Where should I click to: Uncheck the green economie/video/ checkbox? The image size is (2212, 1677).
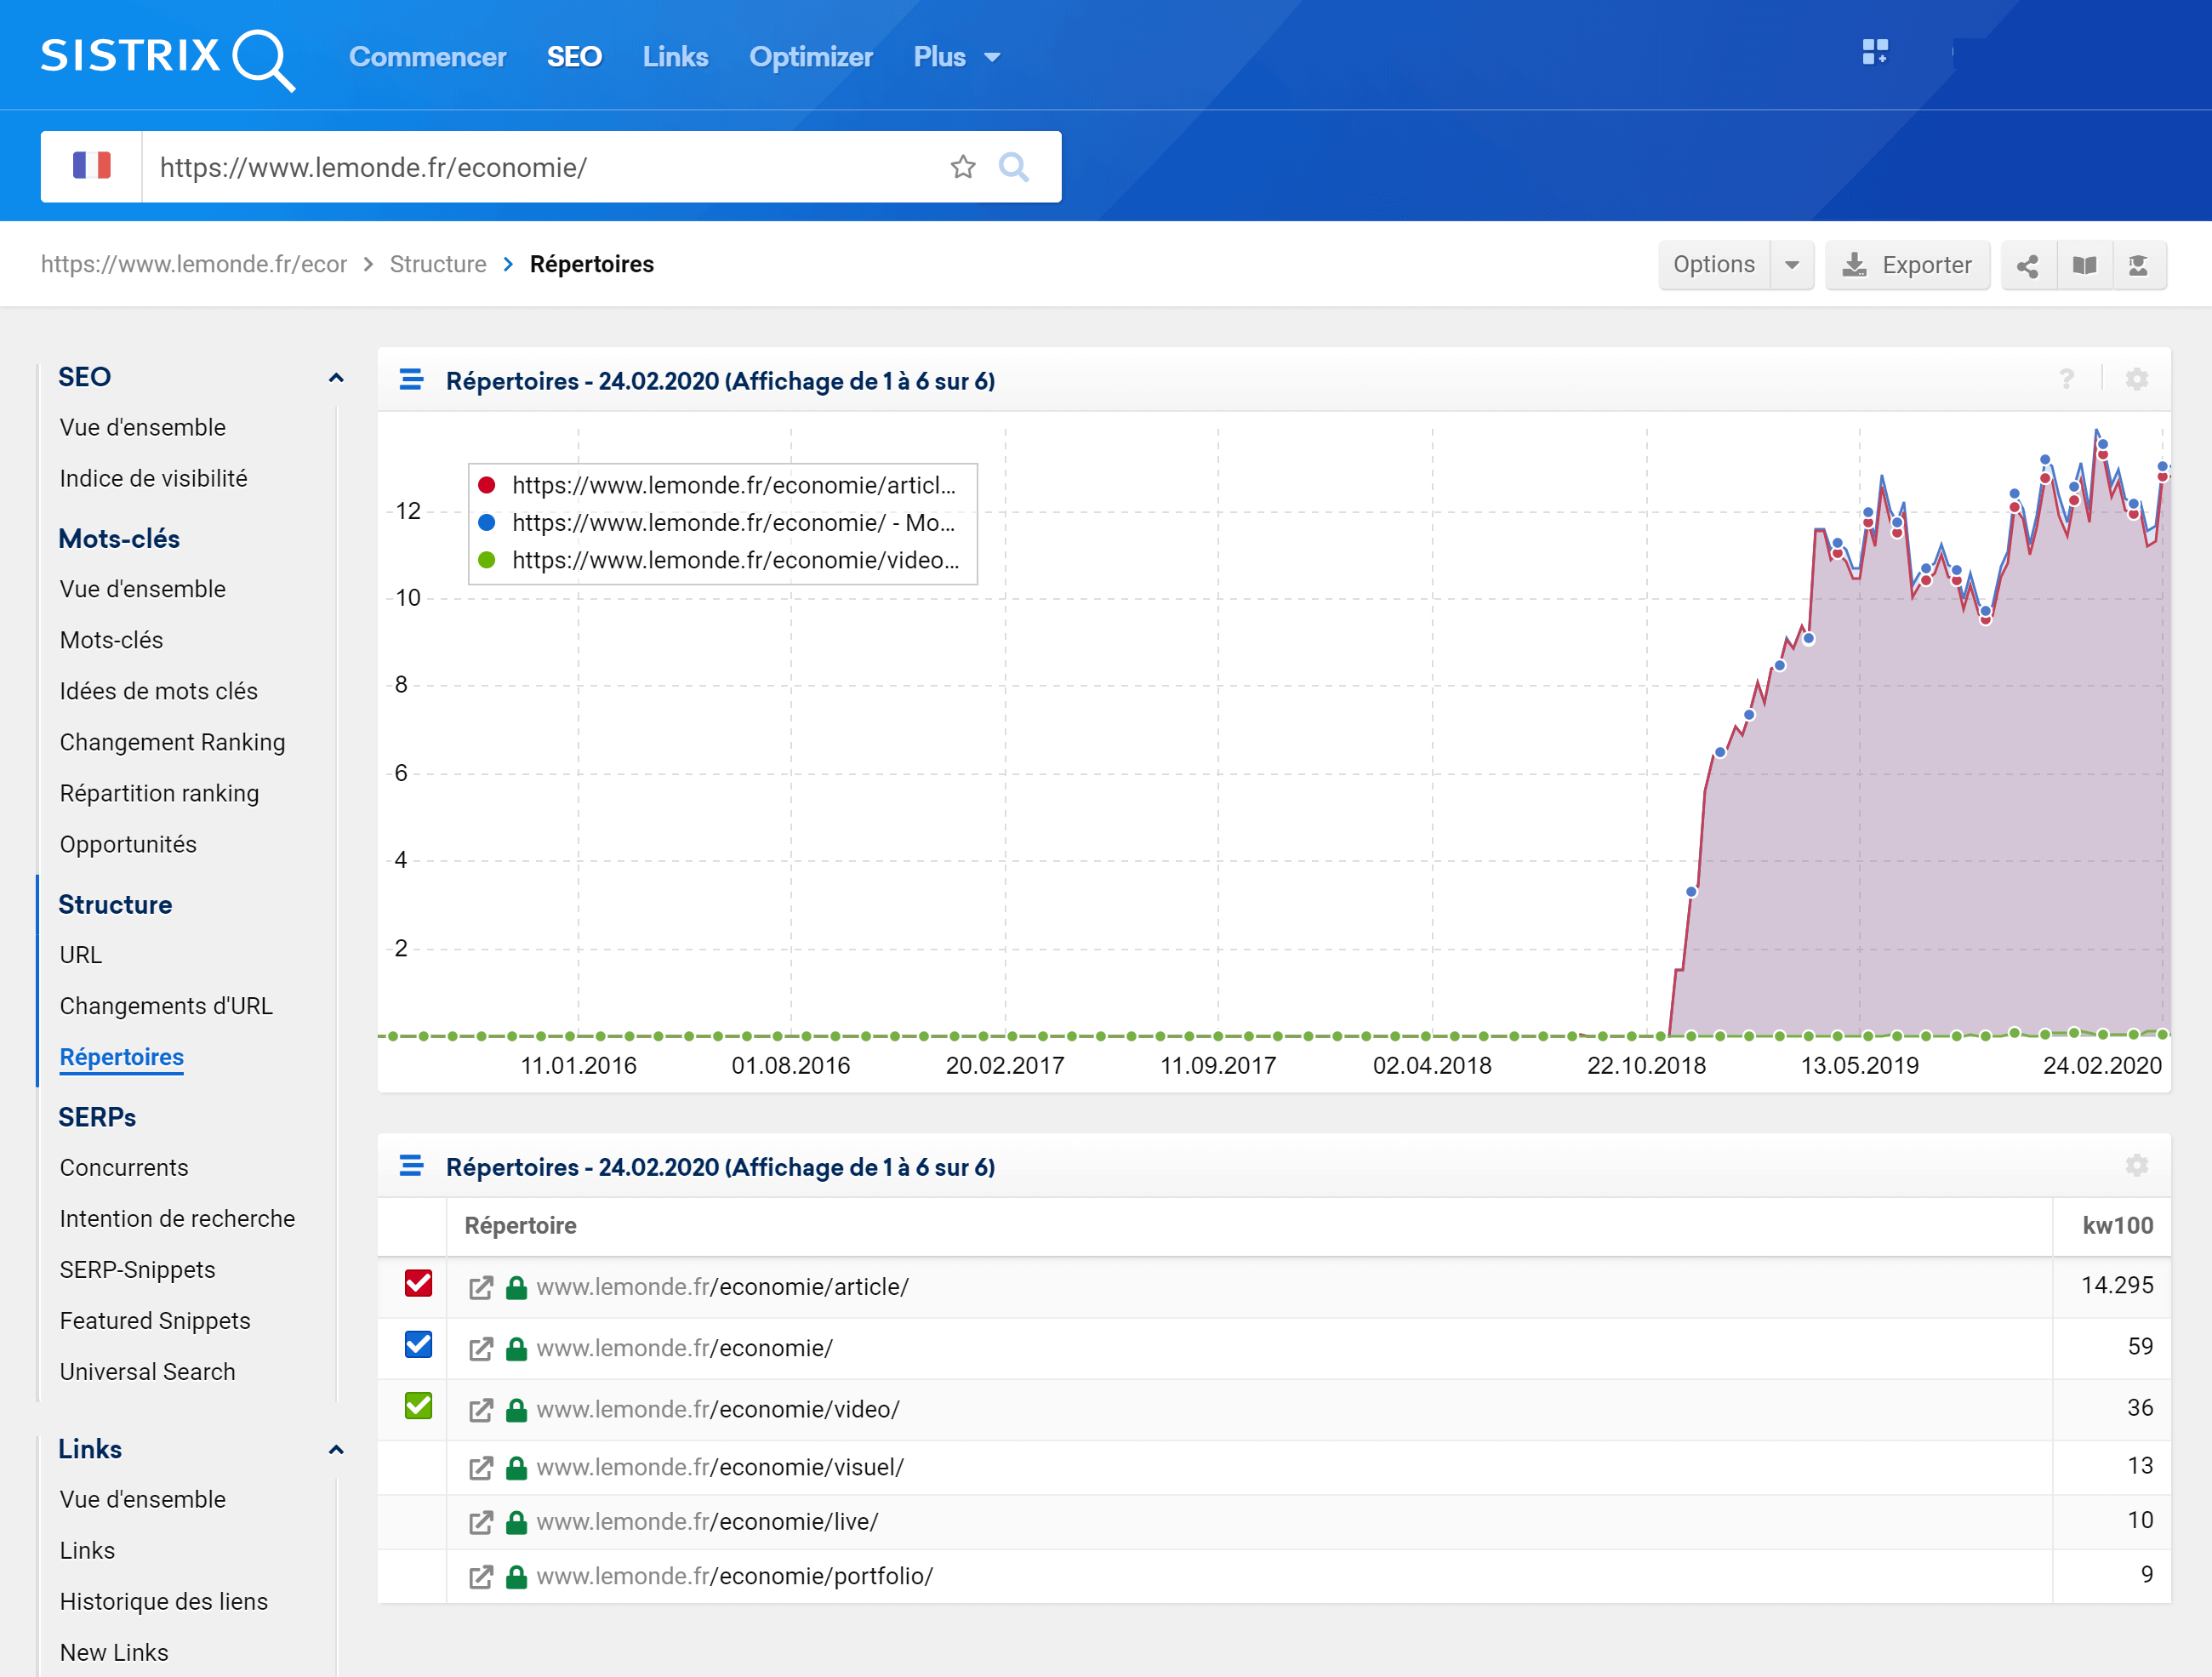pyautogui.click(x=418, y=1405)
